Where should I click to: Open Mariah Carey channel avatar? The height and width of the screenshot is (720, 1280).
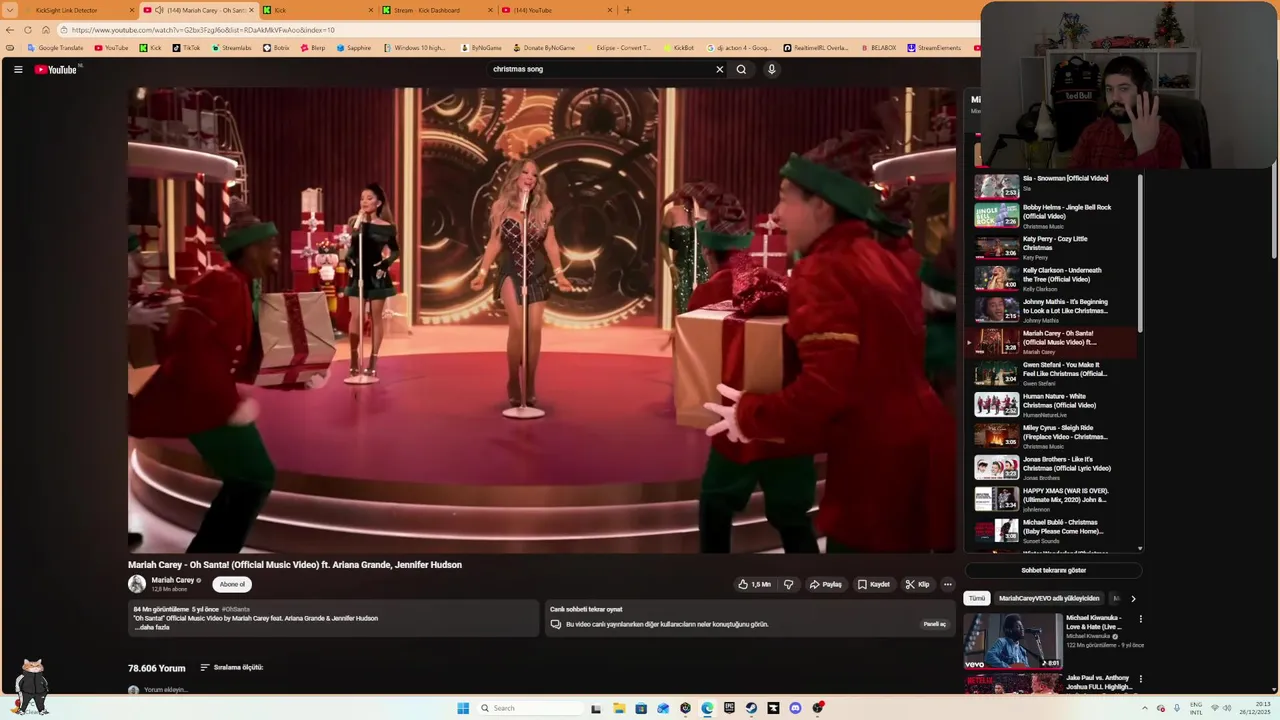point(137,584)
